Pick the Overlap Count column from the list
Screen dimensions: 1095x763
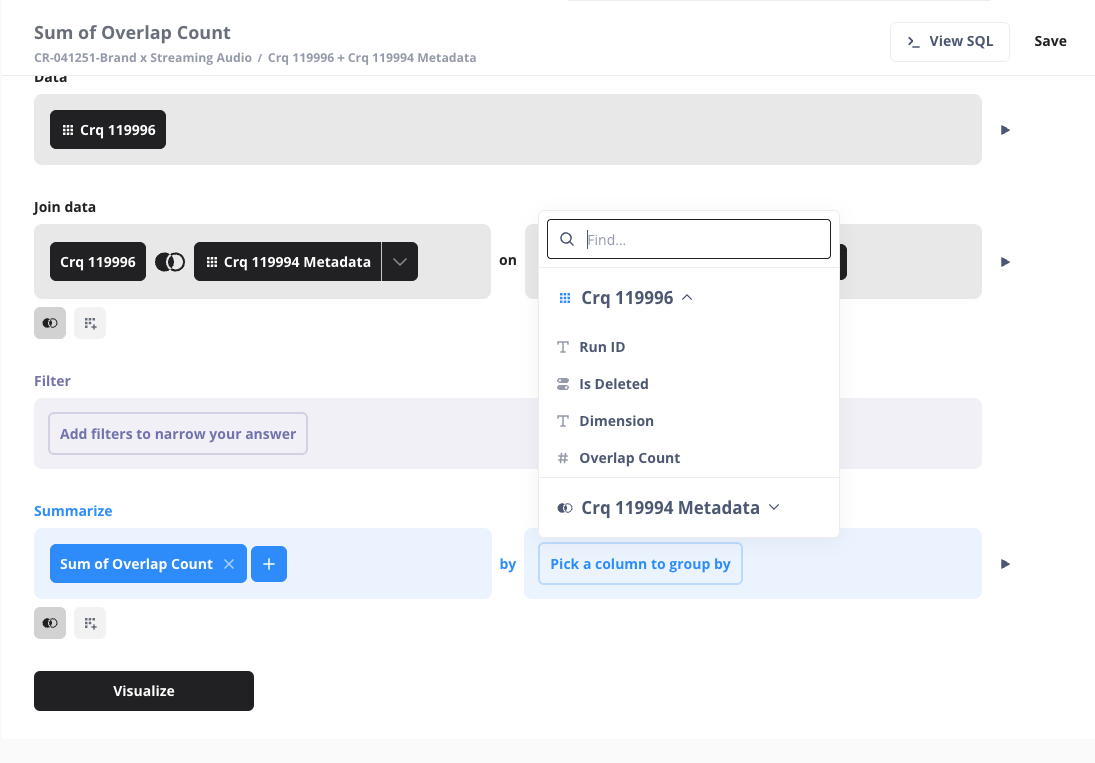[629, 458]
